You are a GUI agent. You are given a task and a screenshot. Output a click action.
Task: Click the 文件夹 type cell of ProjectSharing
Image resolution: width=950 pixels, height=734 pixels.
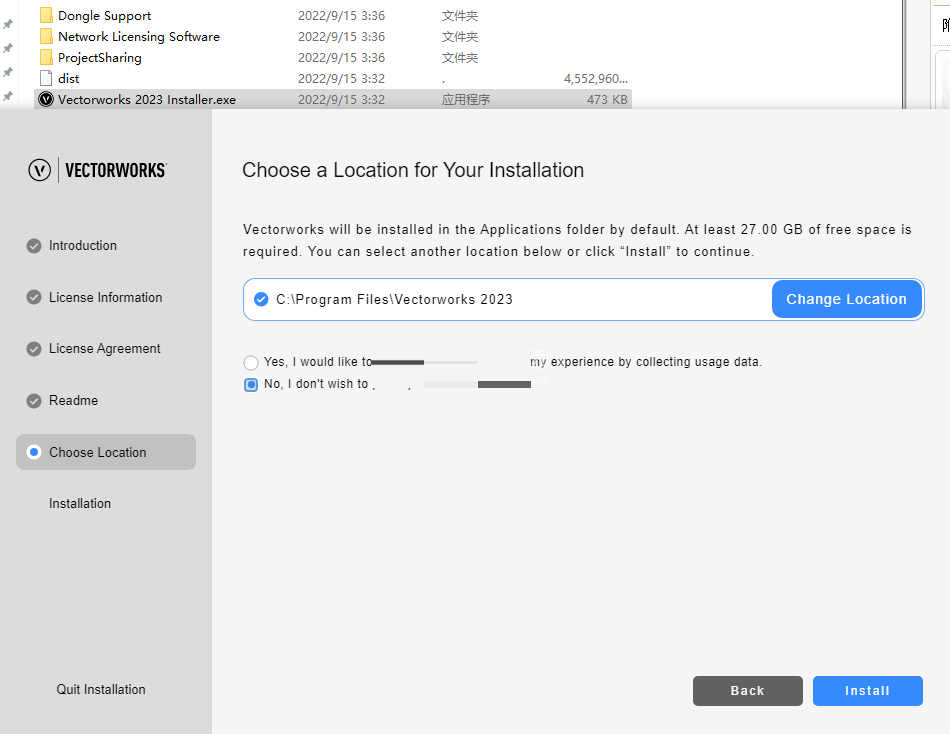pyautogui.click(x=459, y=58)
